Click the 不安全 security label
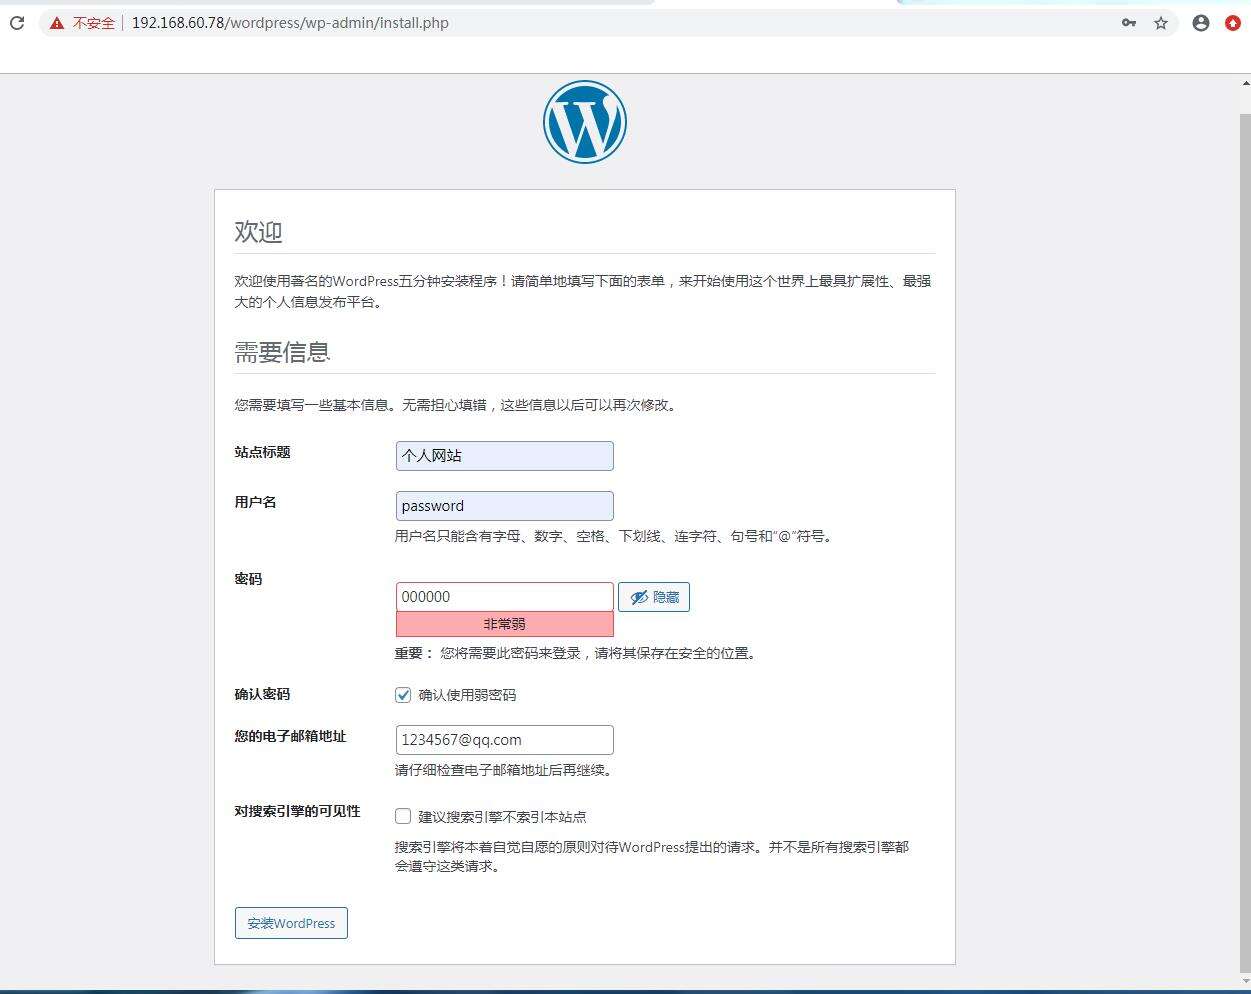 (94, 23)
